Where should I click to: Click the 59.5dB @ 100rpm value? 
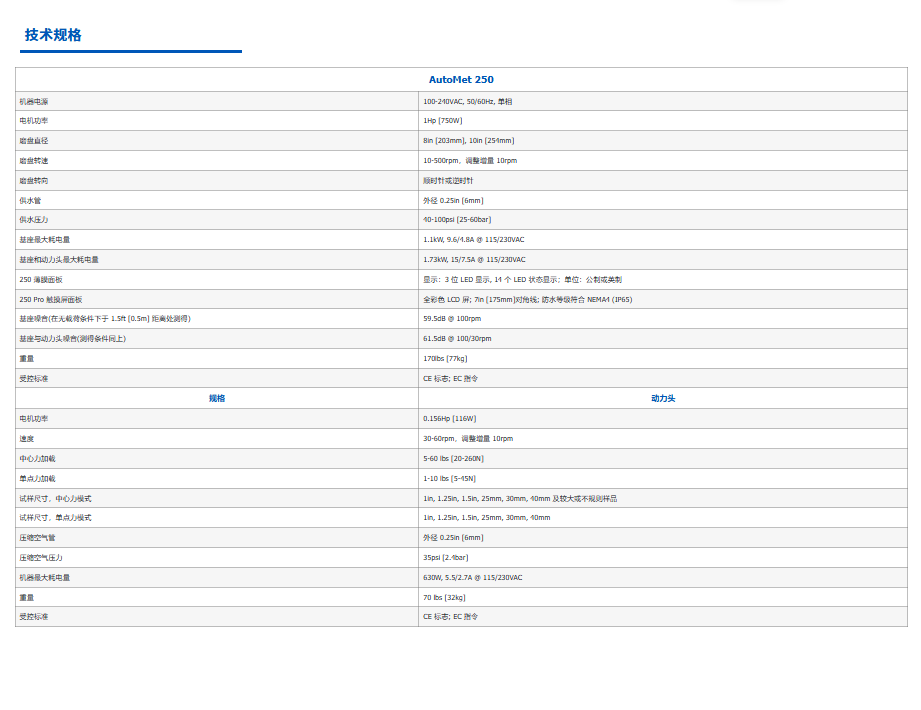(x=452, y=319)
